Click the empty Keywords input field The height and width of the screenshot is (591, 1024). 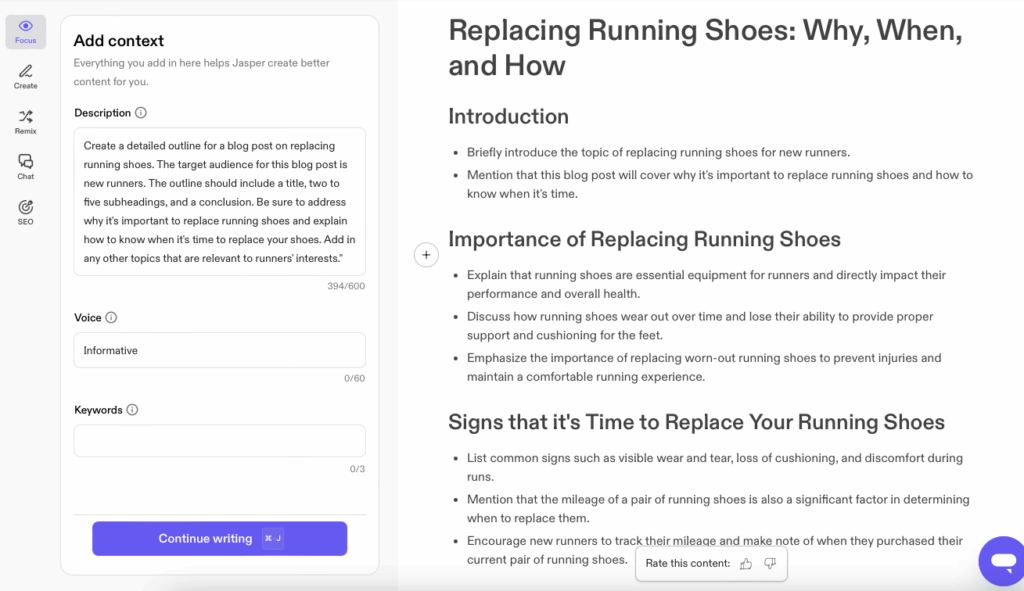point(219,441)
